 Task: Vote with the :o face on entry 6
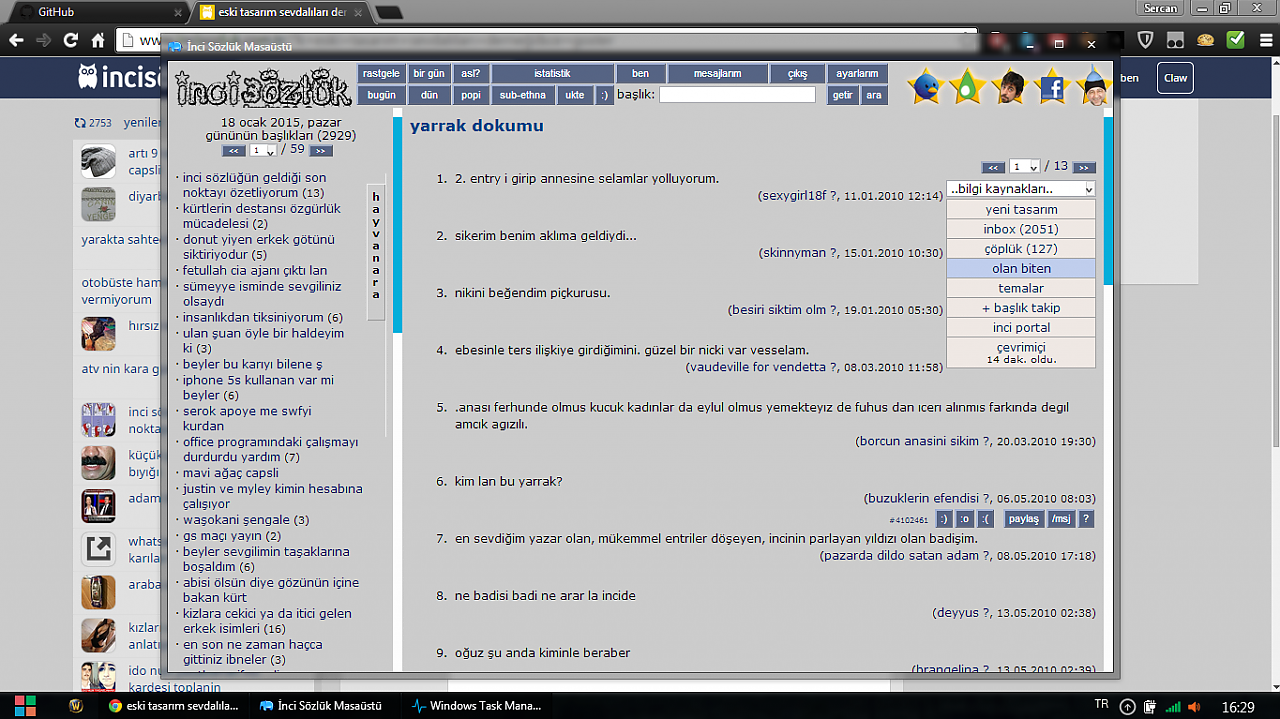click(965, 519)
